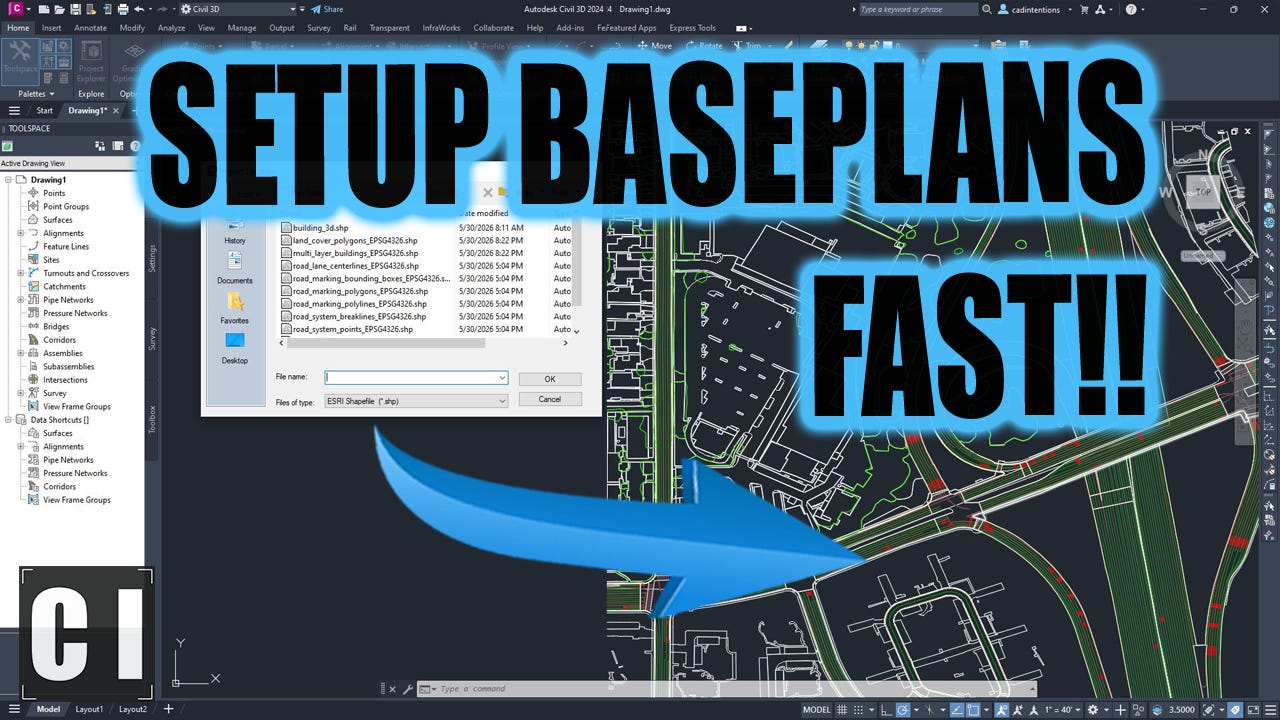The width and height of the screenshot is (1280, 720).
Task: Click Documents in the file dialog sidebar
Action: click(235, 267)
